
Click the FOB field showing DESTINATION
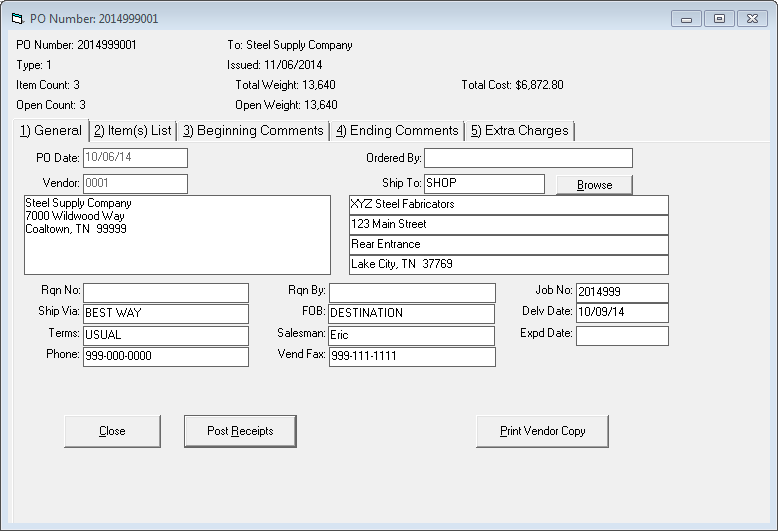point(411,313)
